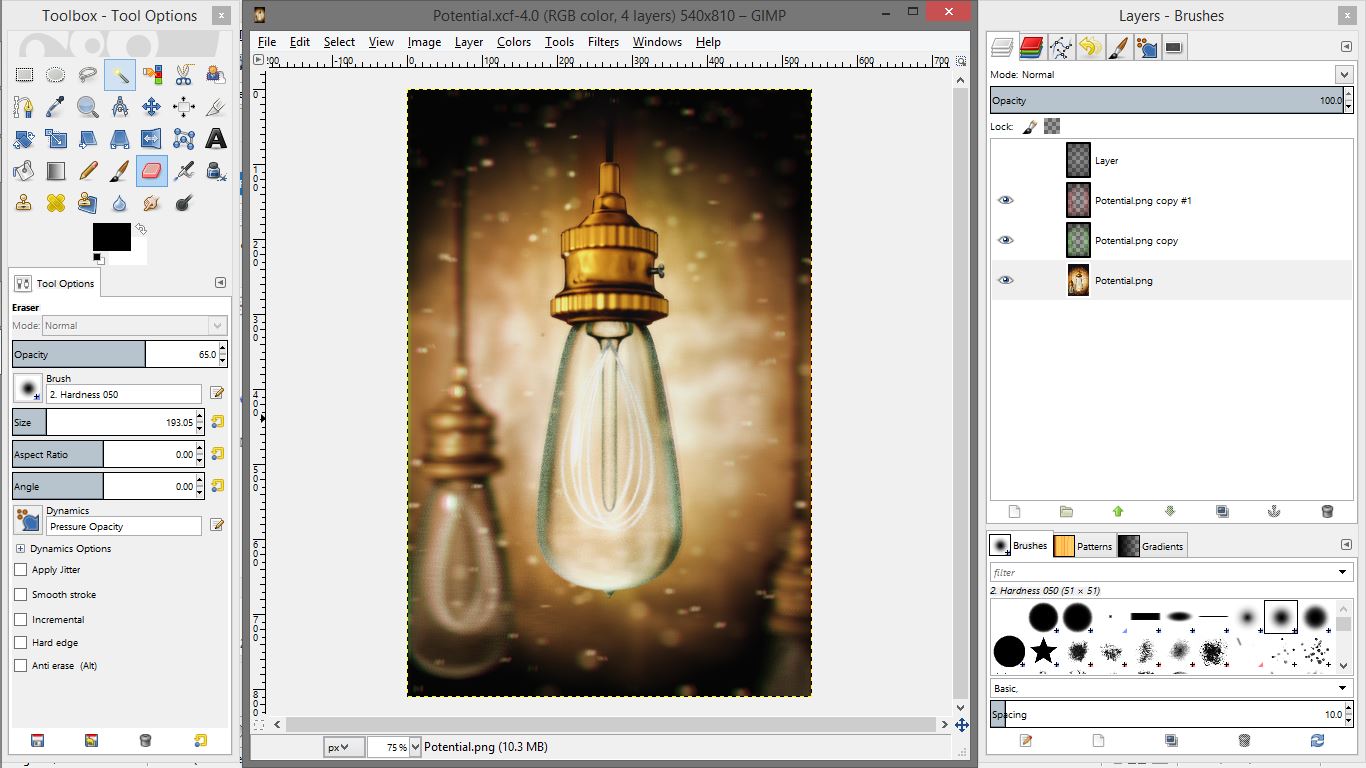Select the Blend gradient tool
Screen dimensions: 1366x768
(56, 171)
